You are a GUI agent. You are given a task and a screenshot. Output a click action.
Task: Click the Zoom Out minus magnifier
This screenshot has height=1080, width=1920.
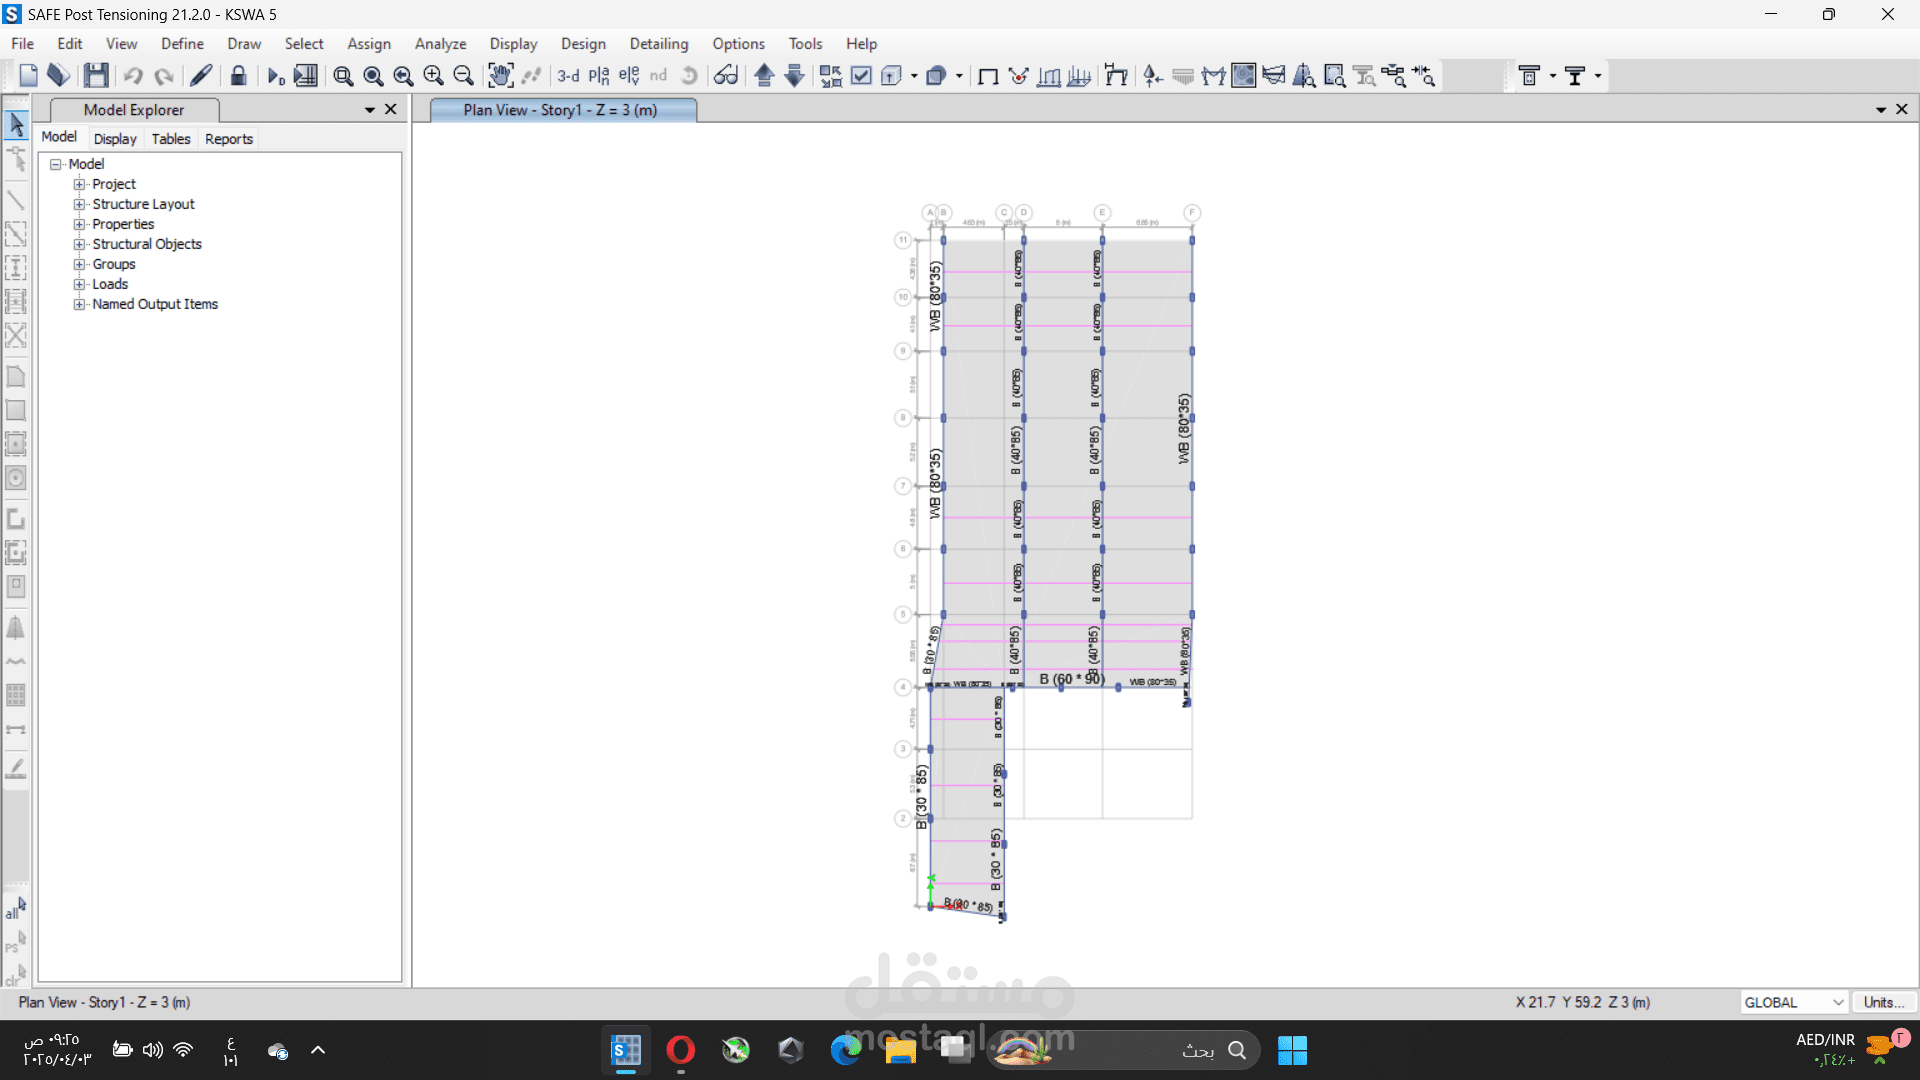(x=463, y=76)
